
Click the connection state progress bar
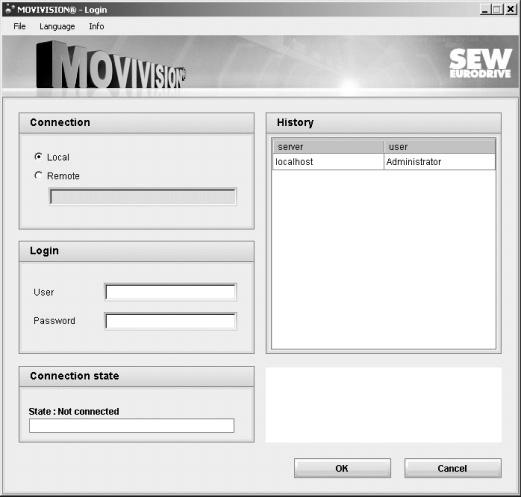(132, 426)
